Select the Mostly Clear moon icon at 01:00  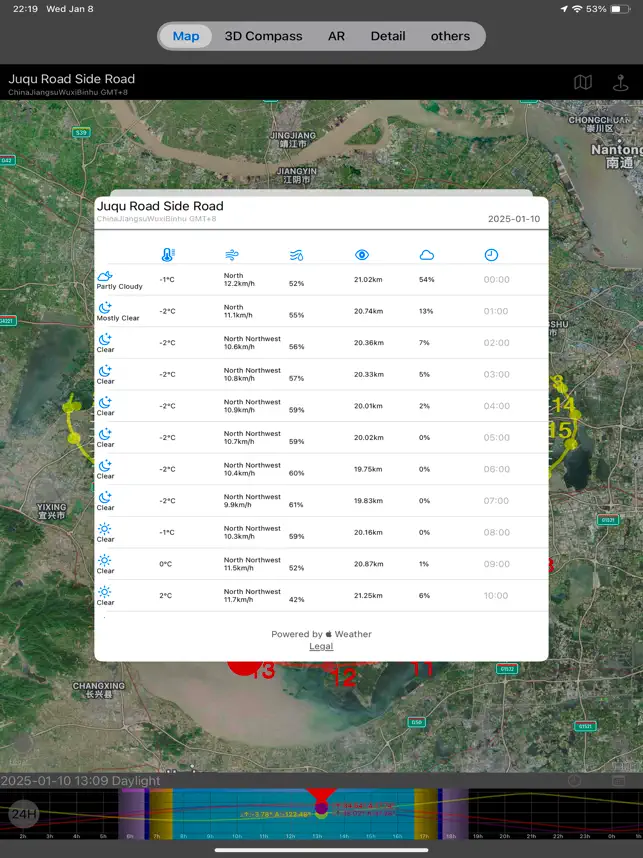(105, 308)
